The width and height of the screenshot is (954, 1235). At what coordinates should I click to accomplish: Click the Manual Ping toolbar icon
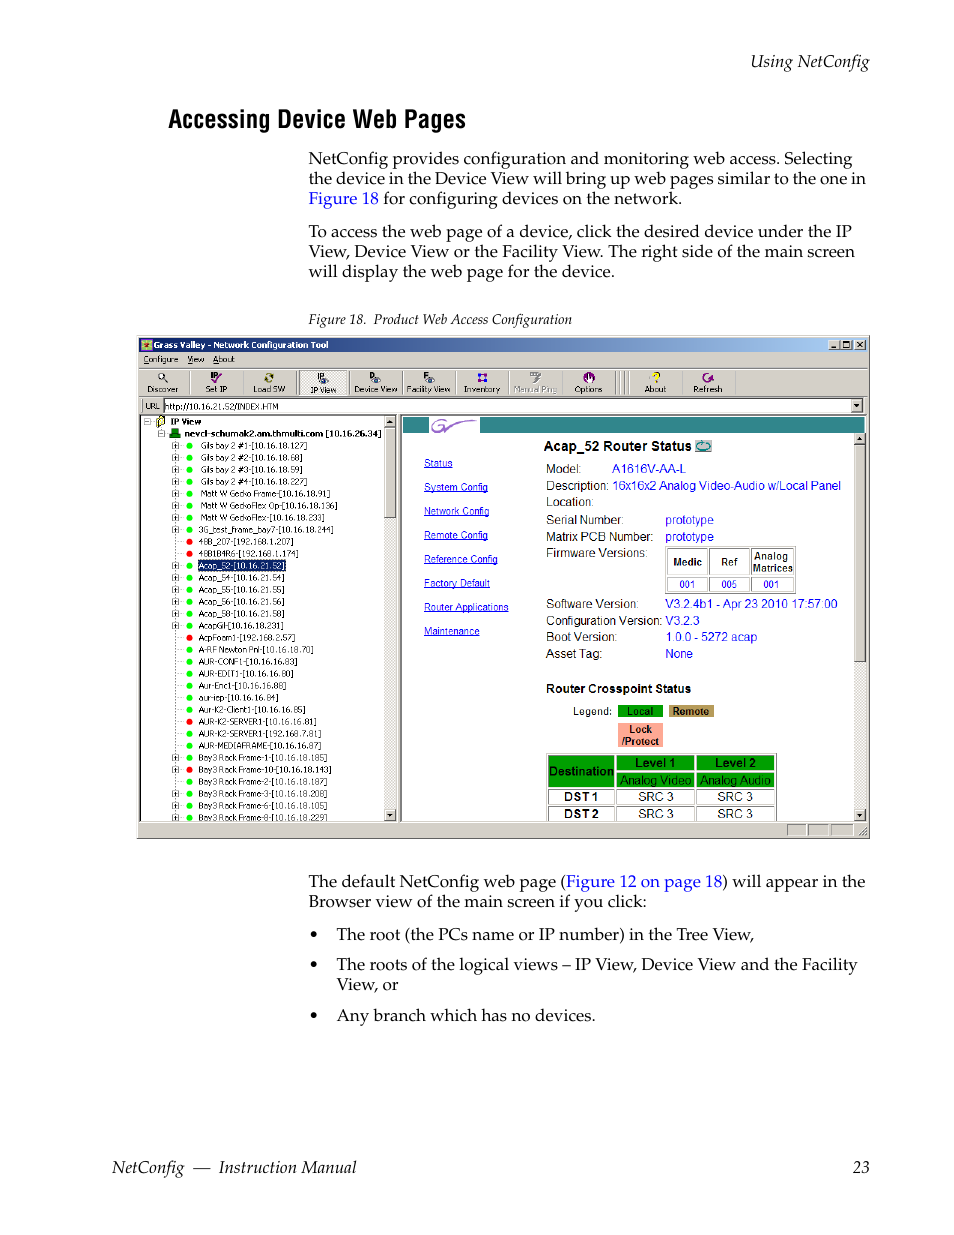tap(534, 383)
